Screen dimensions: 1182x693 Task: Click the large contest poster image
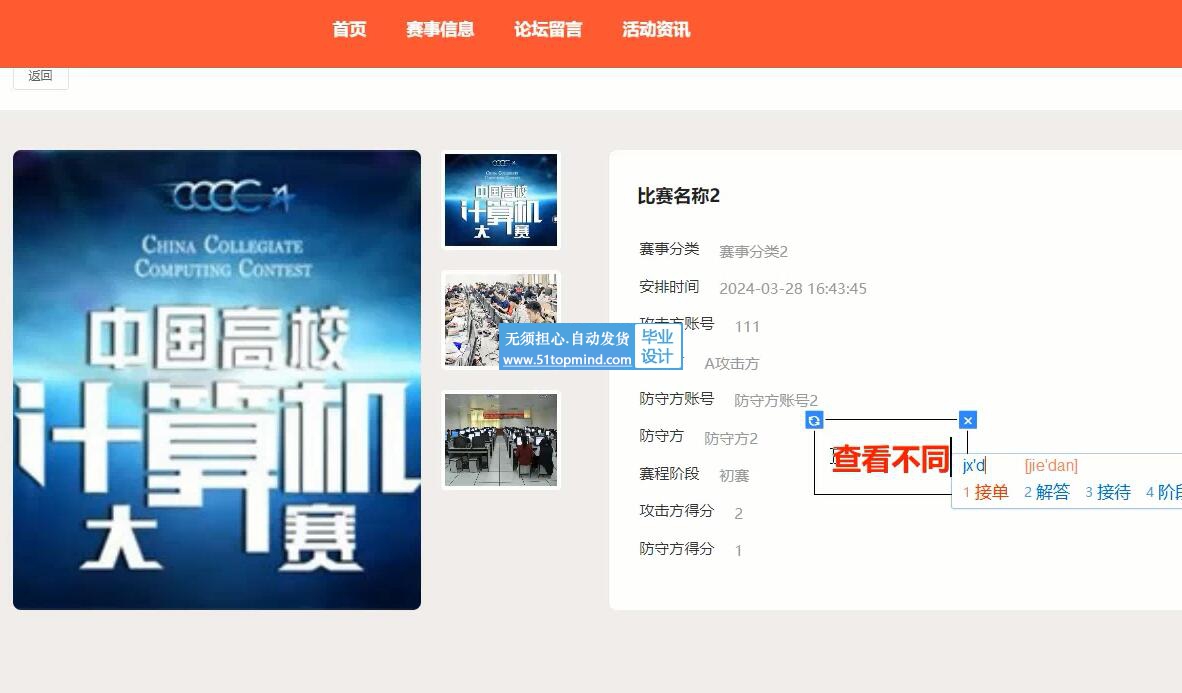click(217, 380)
